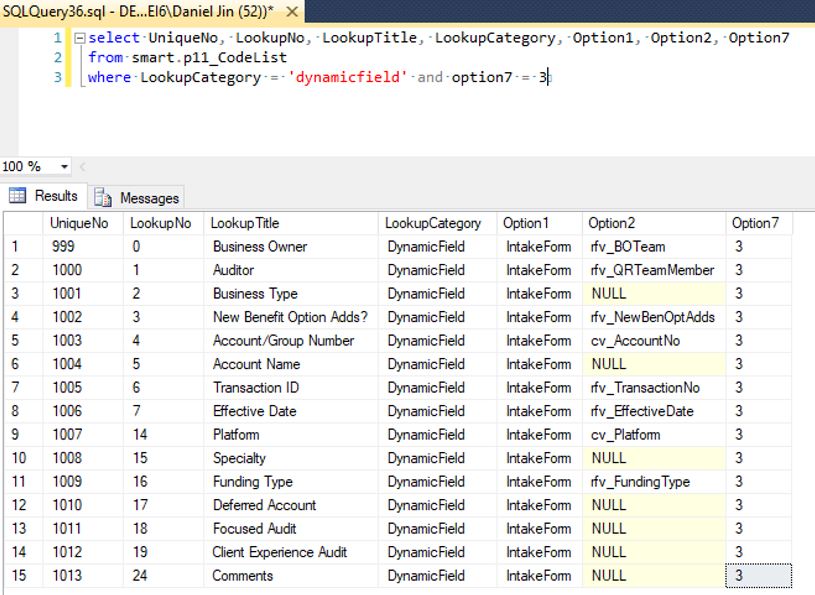Collapse the select statement outline toggle
Screen dimensions: 815x595
click(x=80, y=38)
